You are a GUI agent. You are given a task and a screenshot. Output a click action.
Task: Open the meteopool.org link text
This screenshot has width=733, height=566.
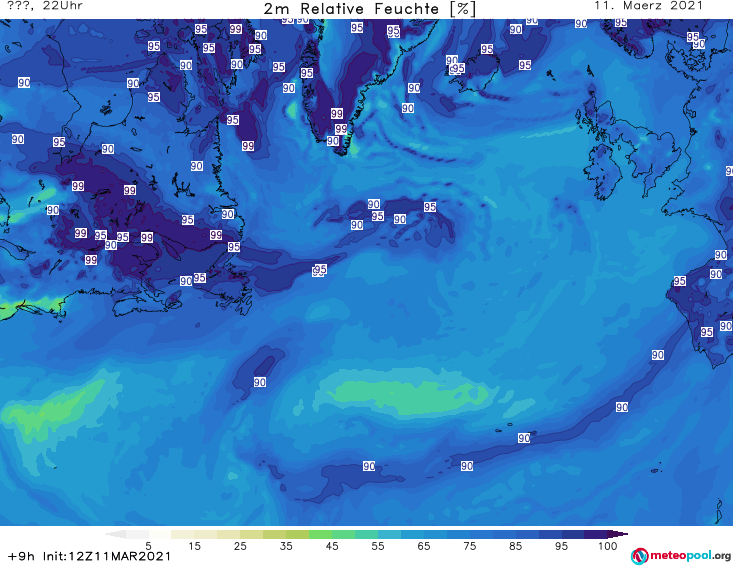[x=691, y=555]
